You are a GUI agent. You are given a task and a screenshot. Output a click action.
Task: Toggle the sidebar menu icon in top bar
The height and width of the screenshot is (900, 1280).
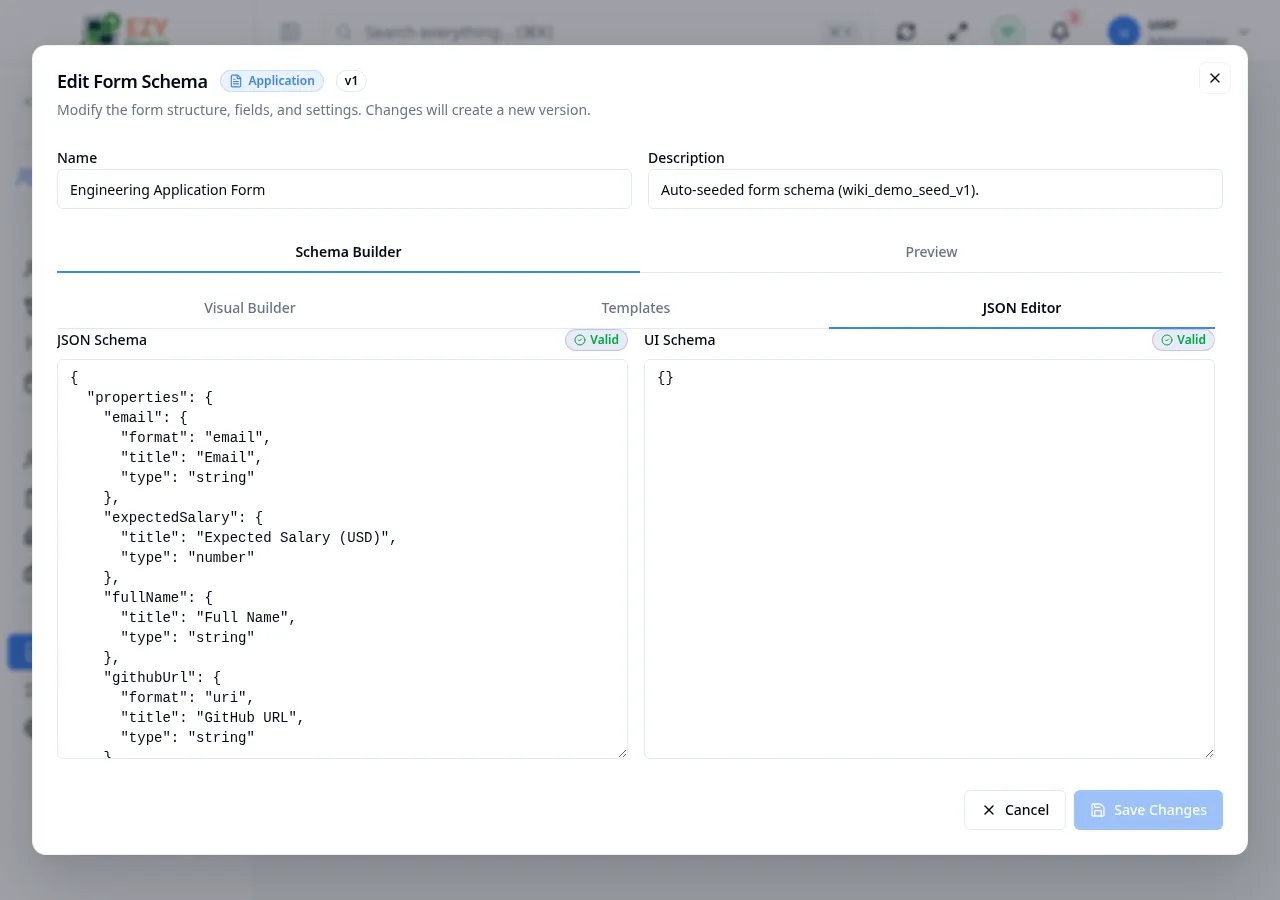290,32
